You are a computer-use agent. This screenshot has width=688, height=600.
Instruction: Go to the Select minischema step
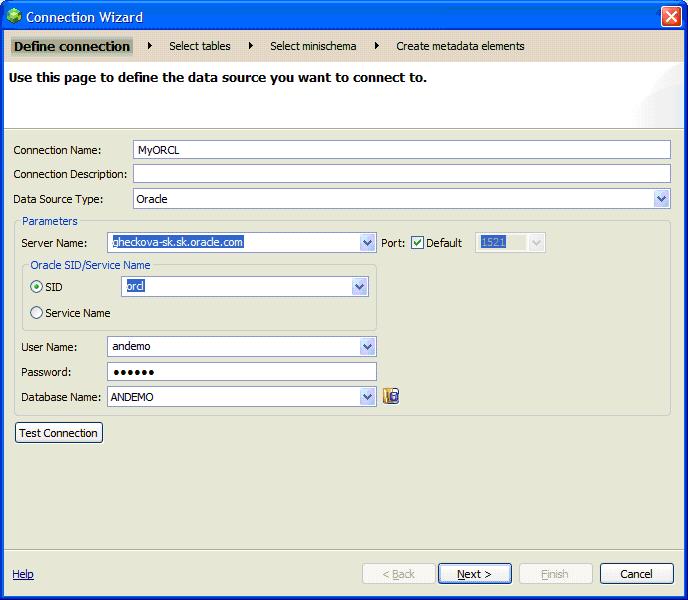pyautogui.click(x=313, y=46)
